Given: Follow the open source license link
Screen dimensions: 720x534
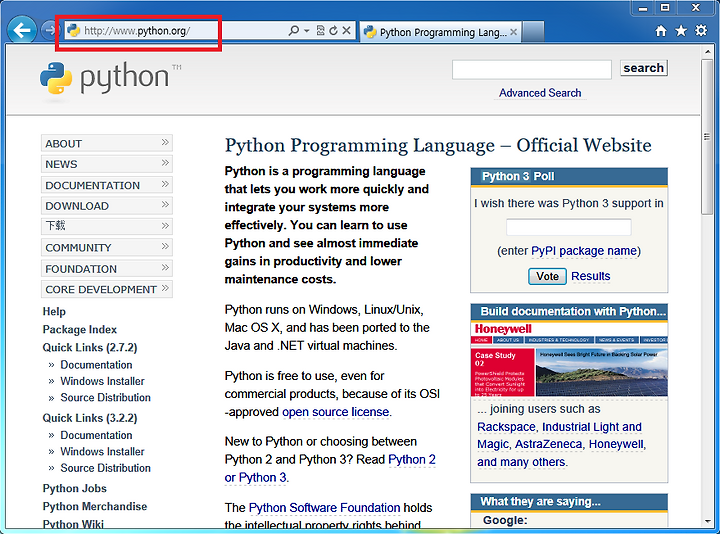Looking at the screenshot, I should (336, 412).
